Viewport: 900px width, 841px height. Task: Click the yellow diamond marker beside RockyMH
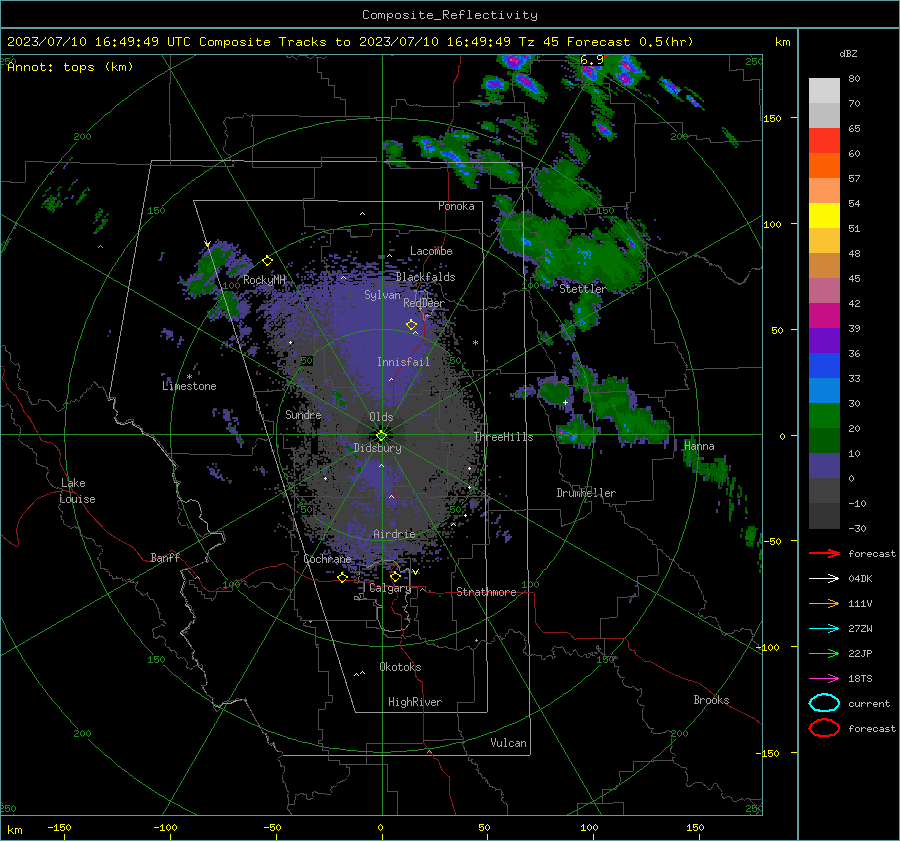click(x=267, y=261)
